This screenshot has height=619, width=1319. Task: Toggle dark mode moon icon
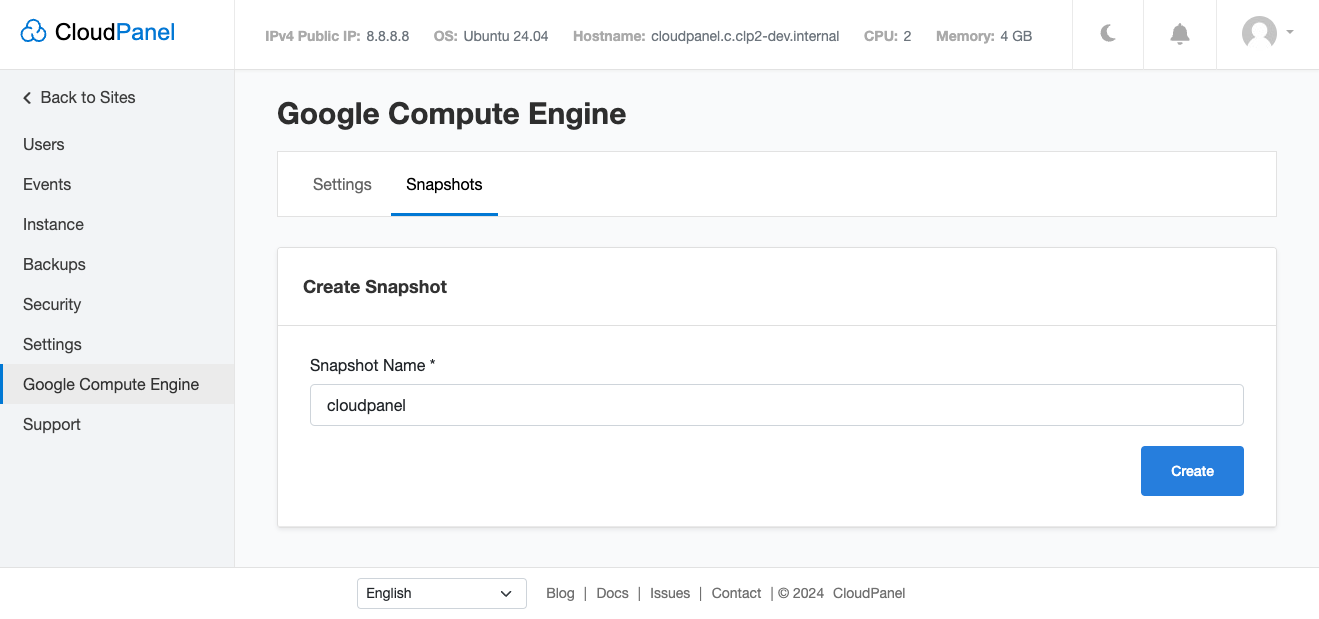point(1108,34)
